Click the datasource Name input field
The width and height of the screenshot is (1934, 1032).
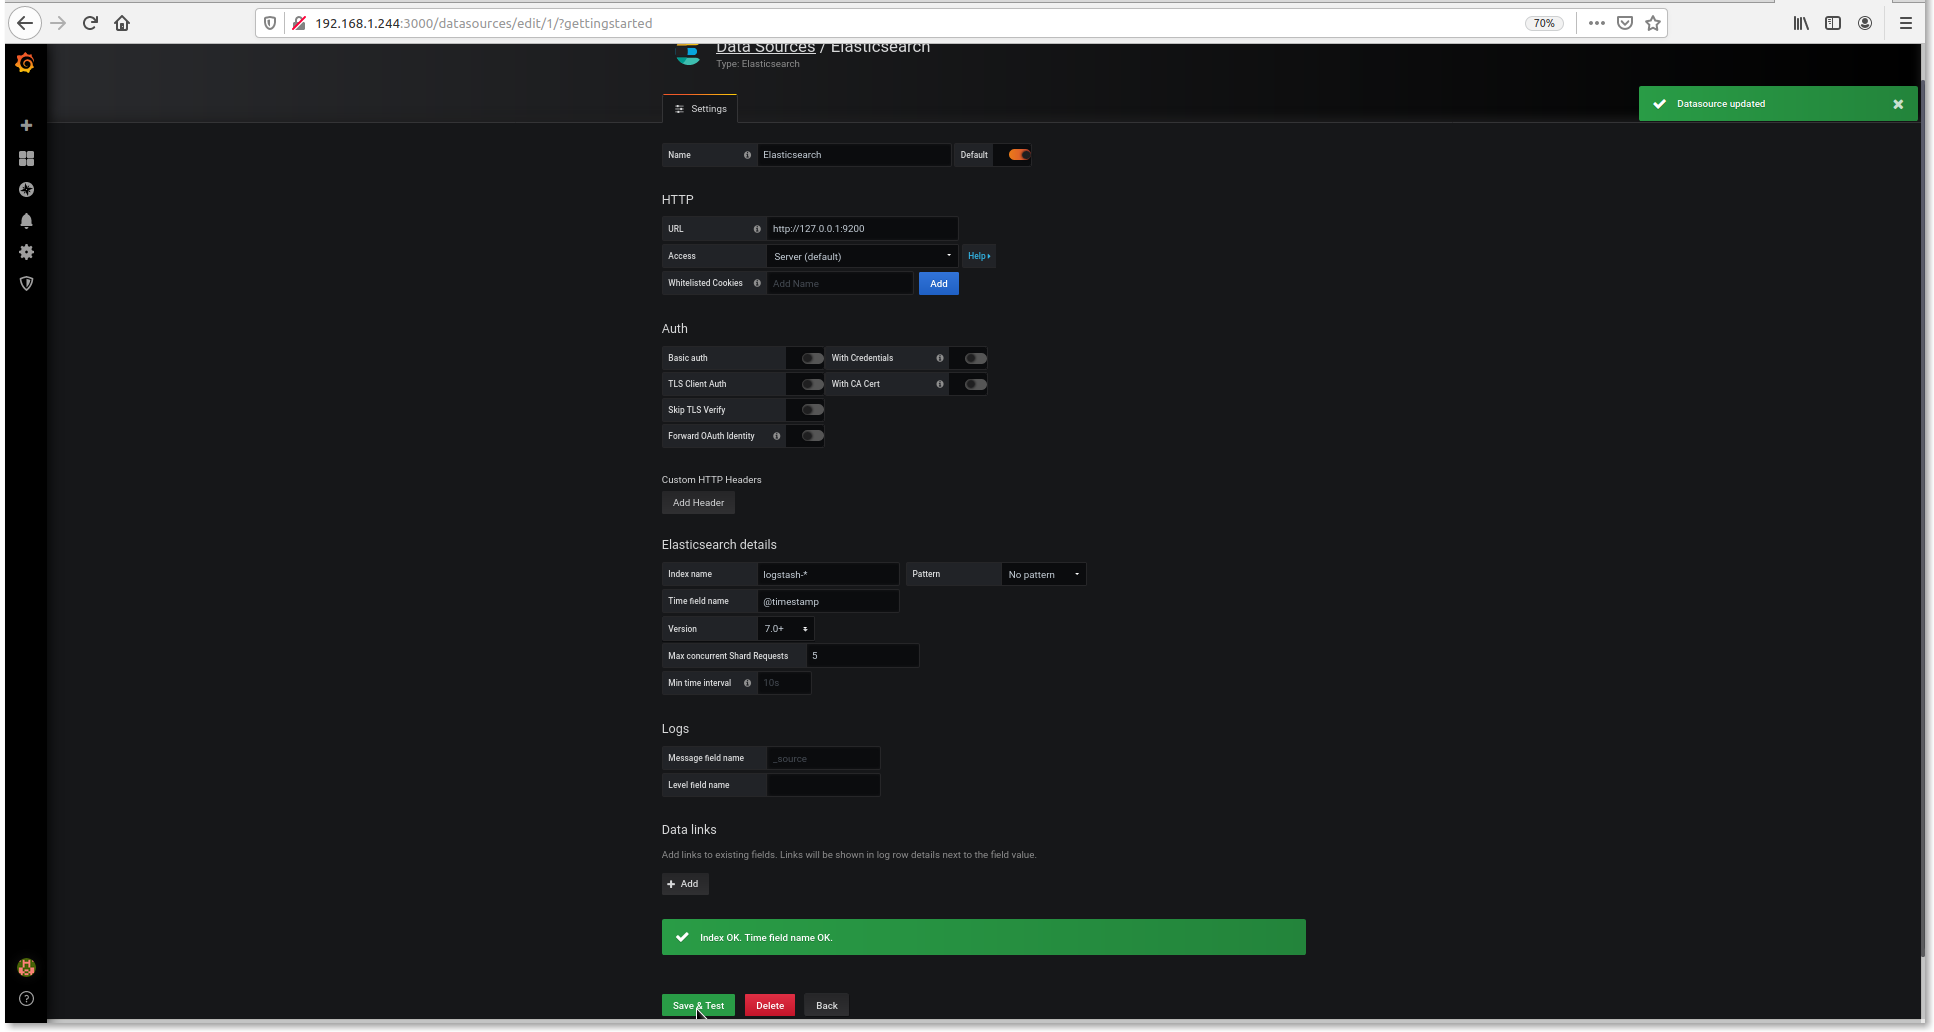pos(853,155)
